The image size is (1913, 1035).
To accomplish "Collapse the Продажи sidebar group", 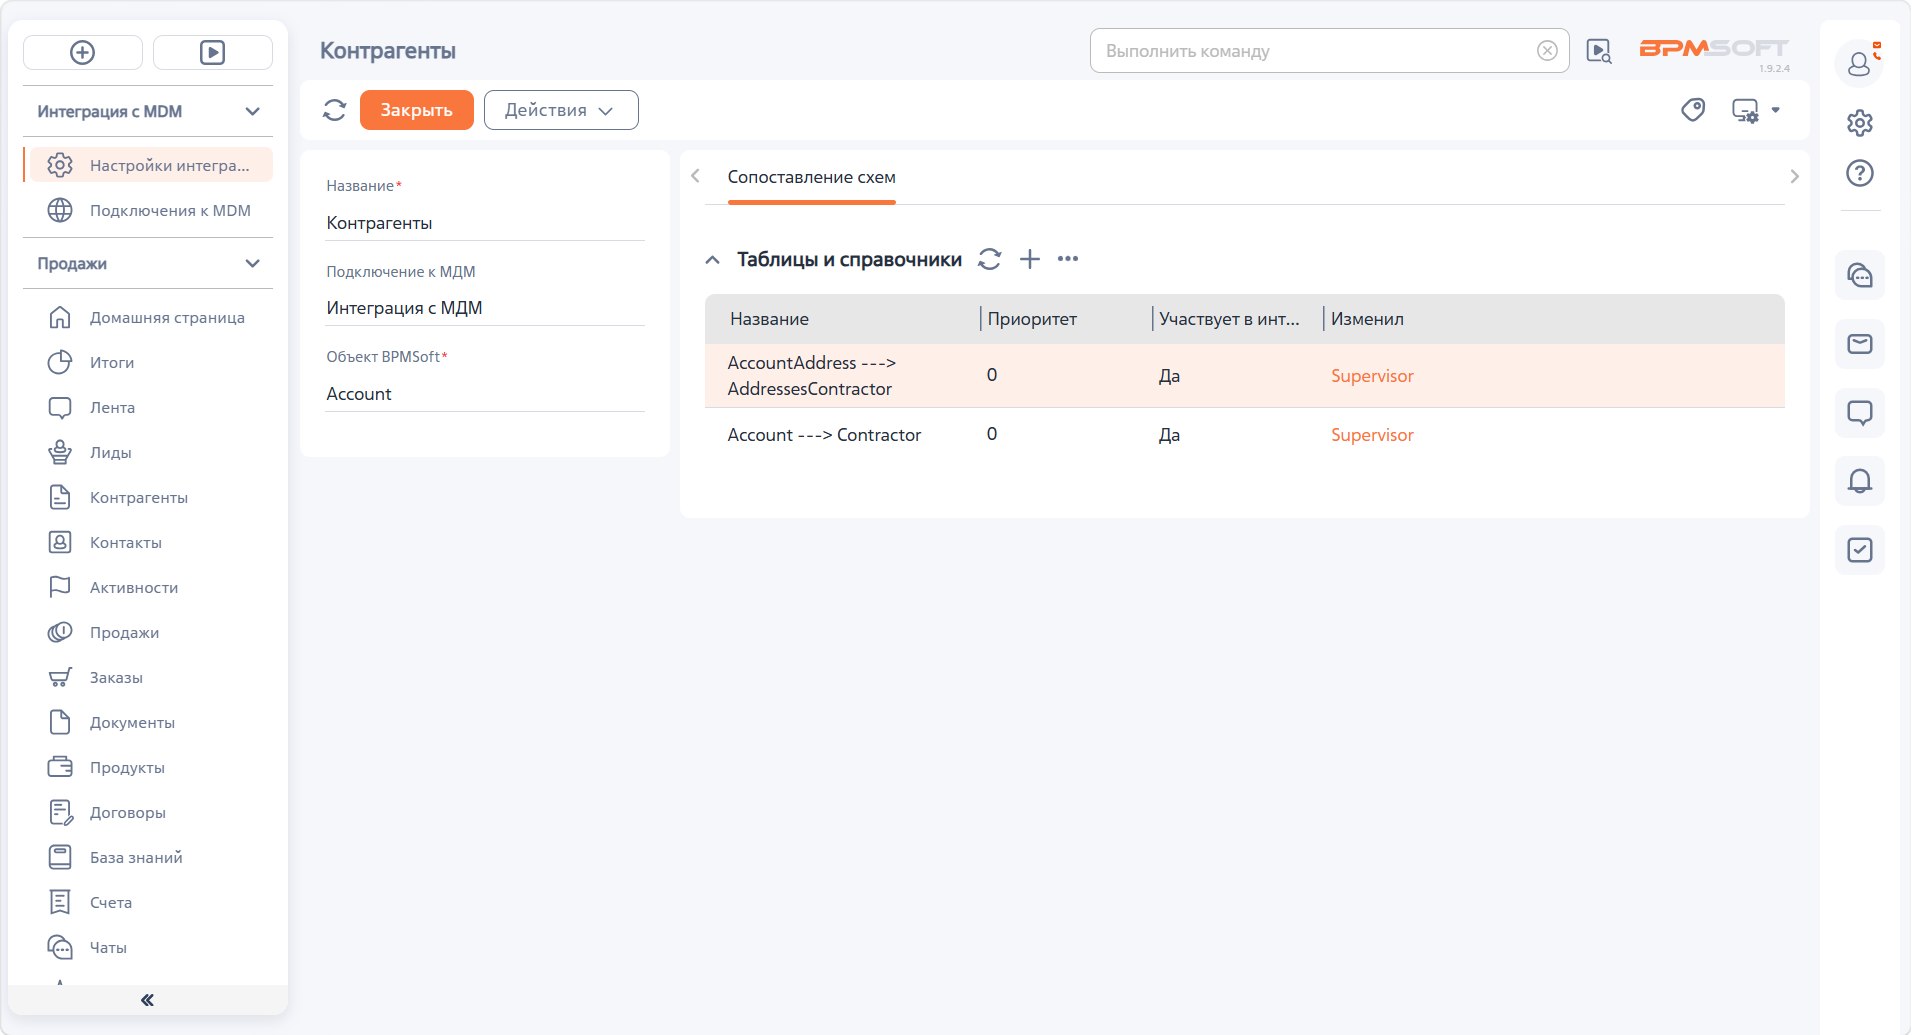I will (x=252, y=264).
